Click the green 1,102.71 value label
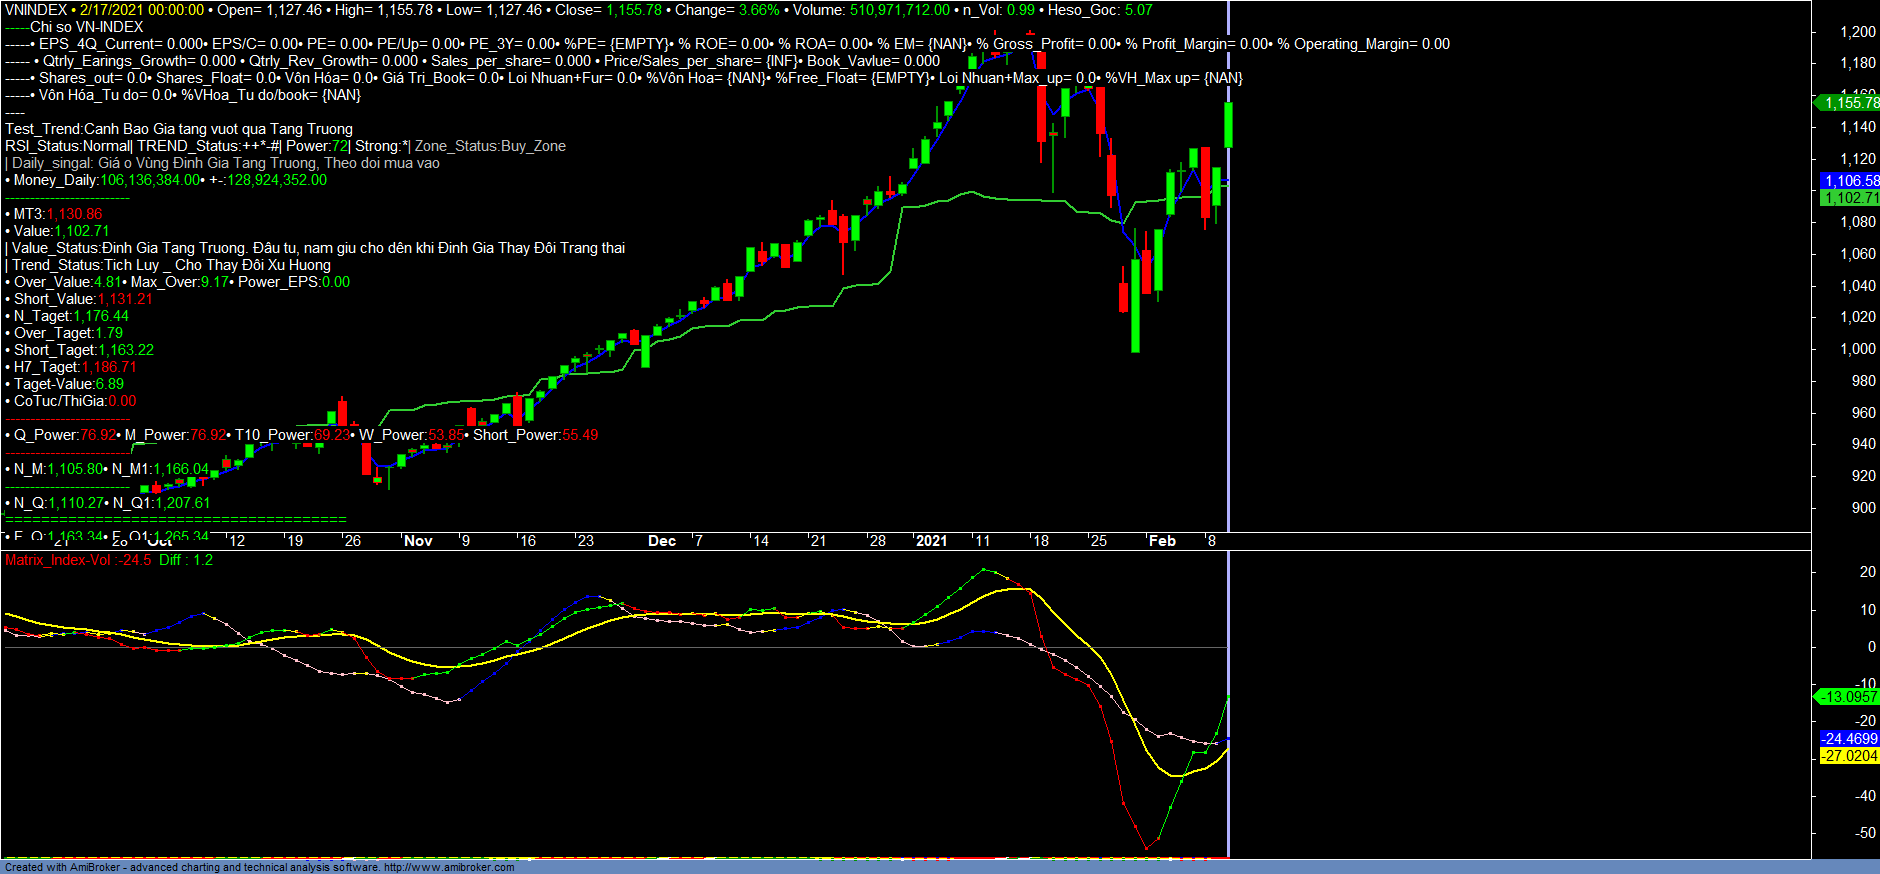 point(1850,198)
